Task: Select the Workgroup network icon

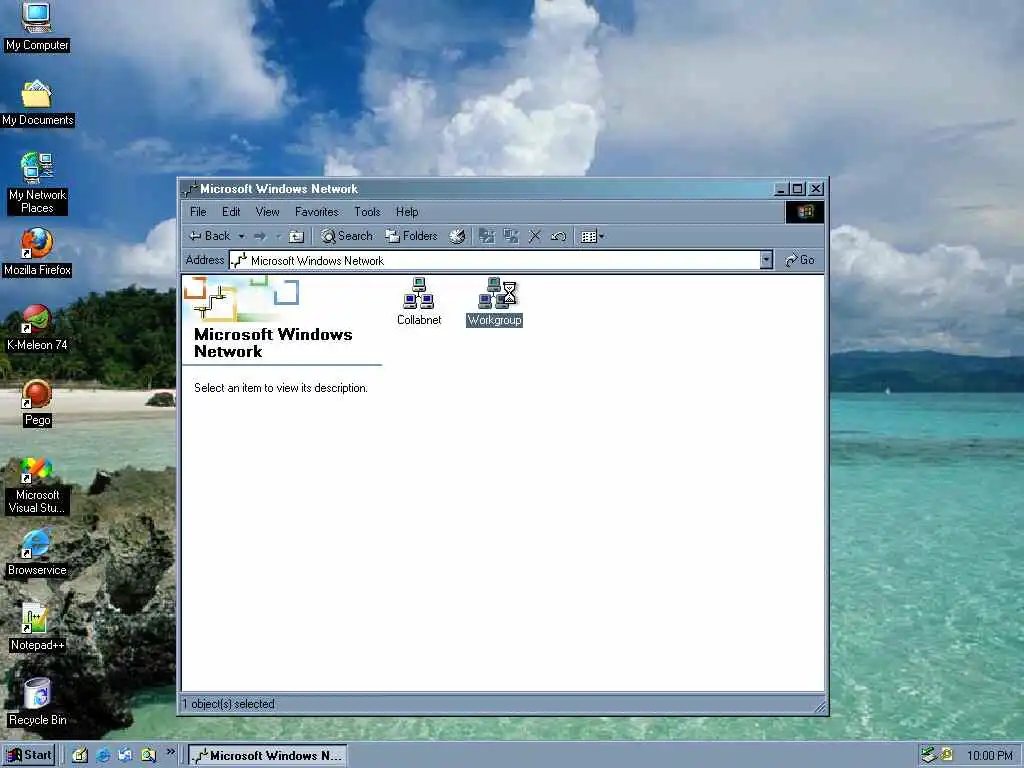Action: point(494,302)
